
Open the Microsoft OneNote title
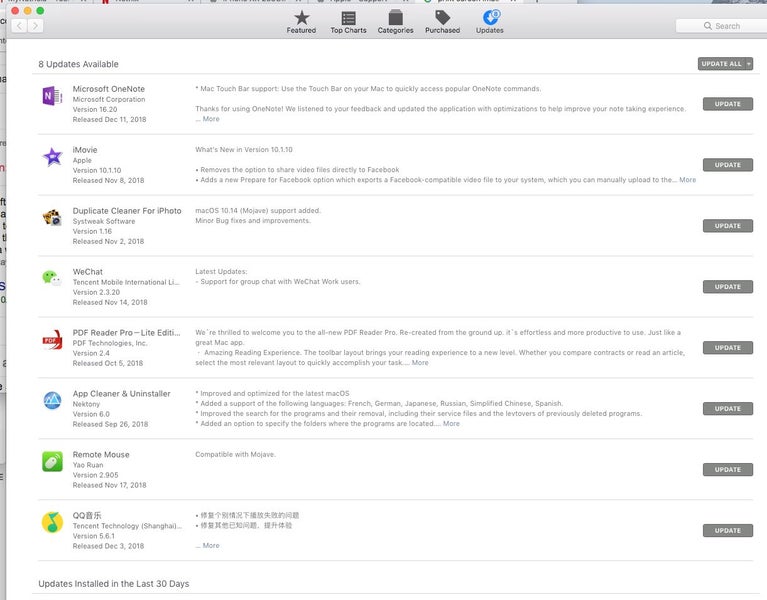pos(109,89)
